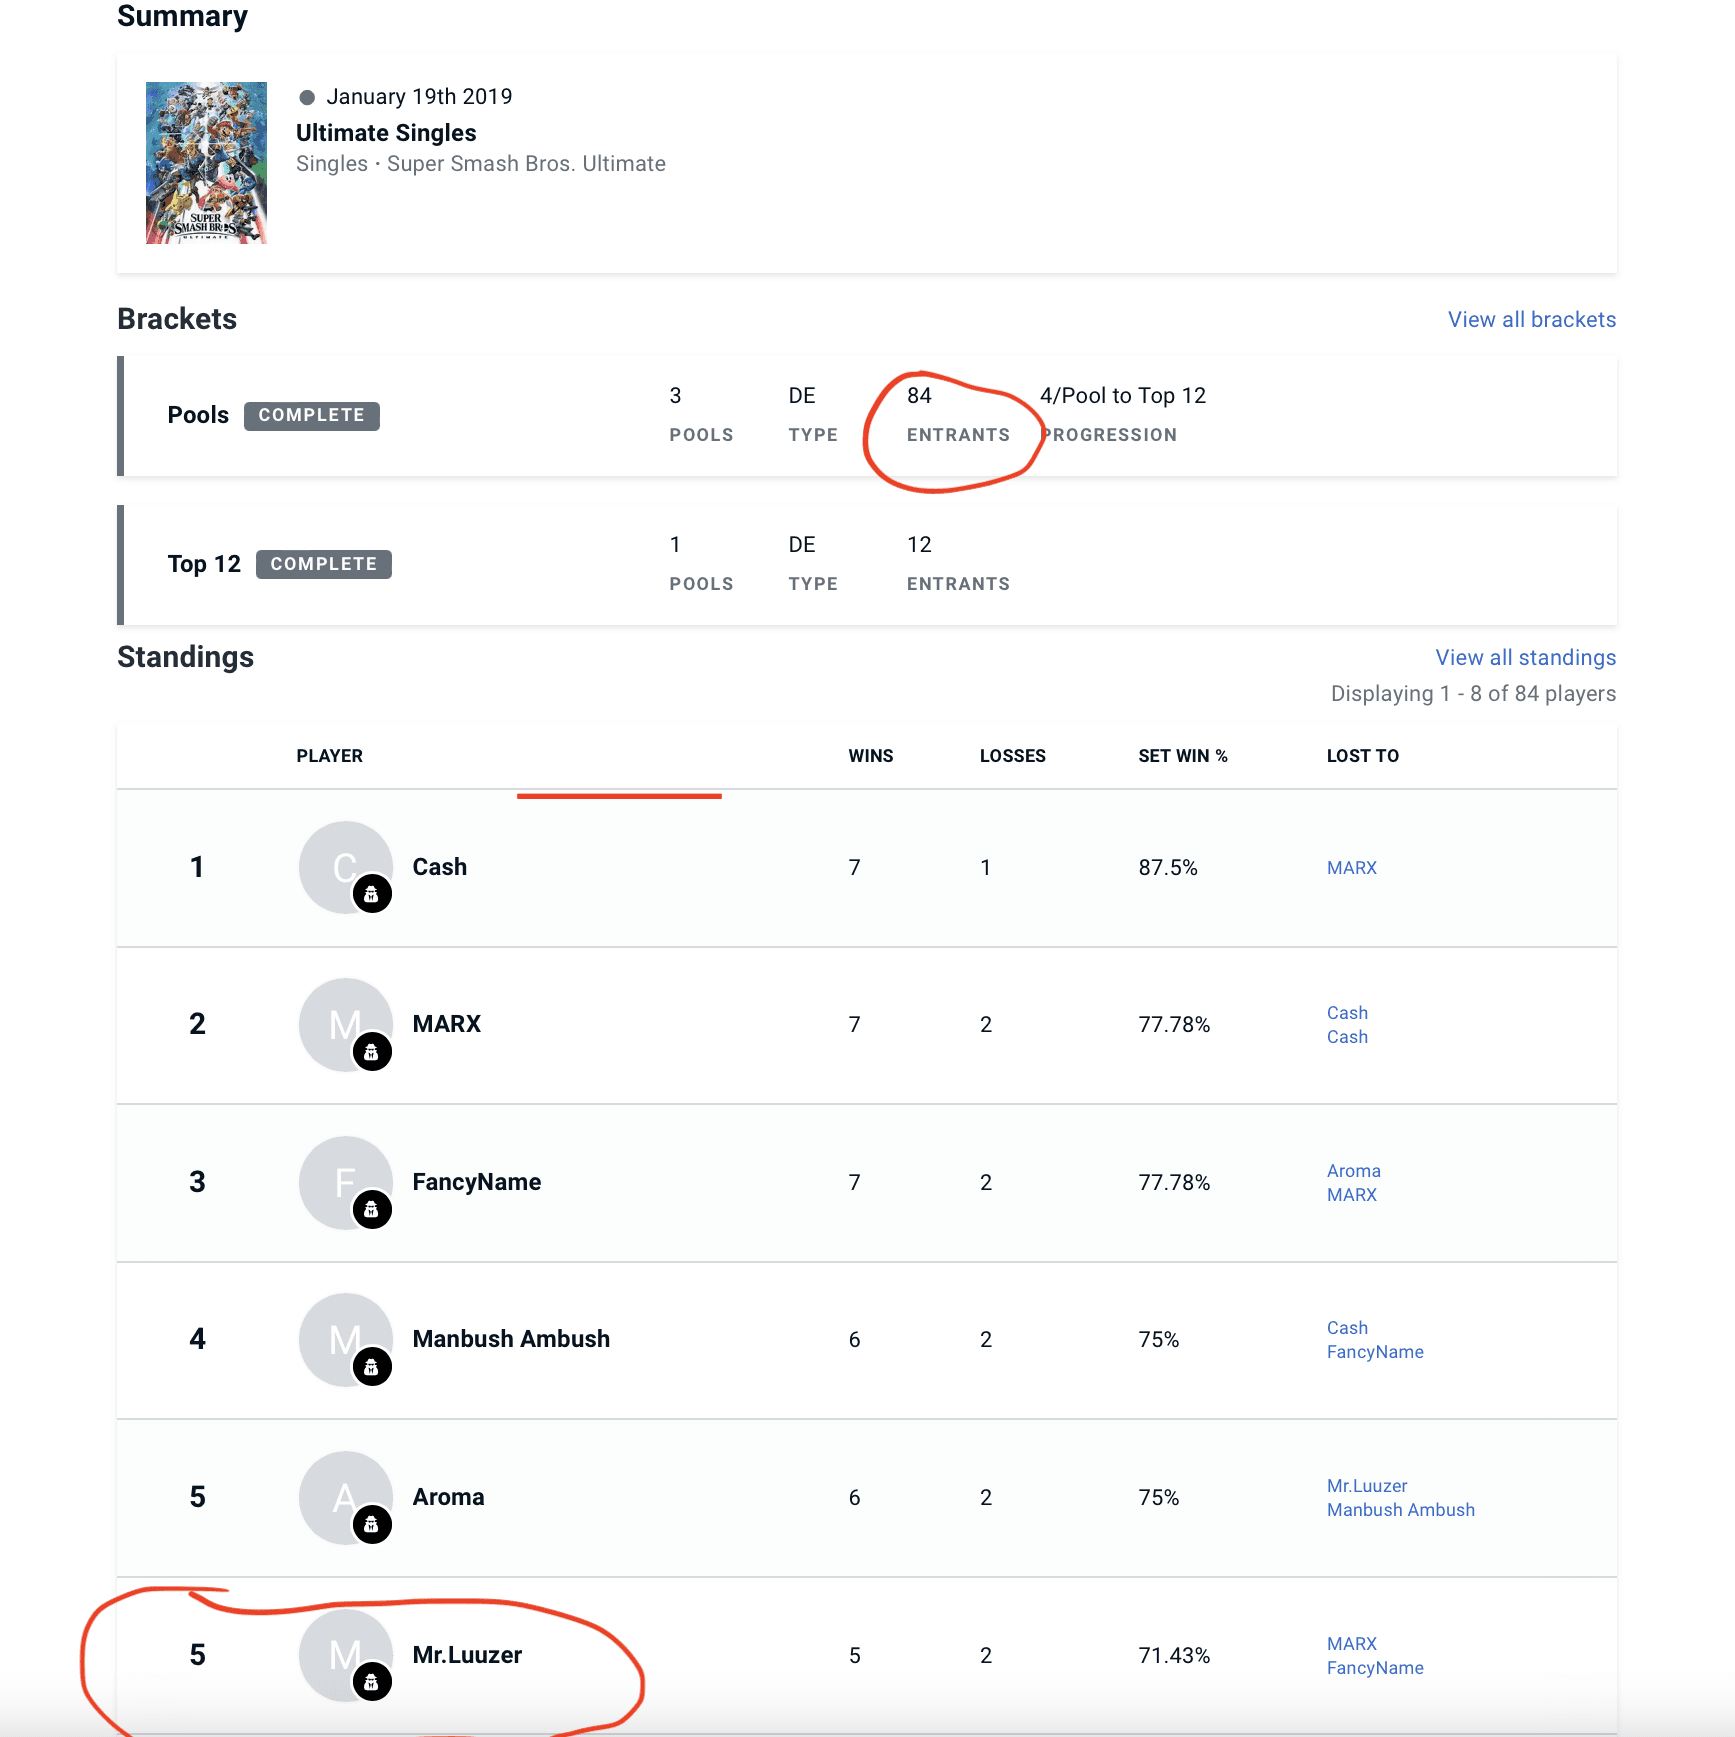Viewport: 1735px width, 1737px height.
Task: Click MARX's avatar icon
Action: click(345, 1024)
